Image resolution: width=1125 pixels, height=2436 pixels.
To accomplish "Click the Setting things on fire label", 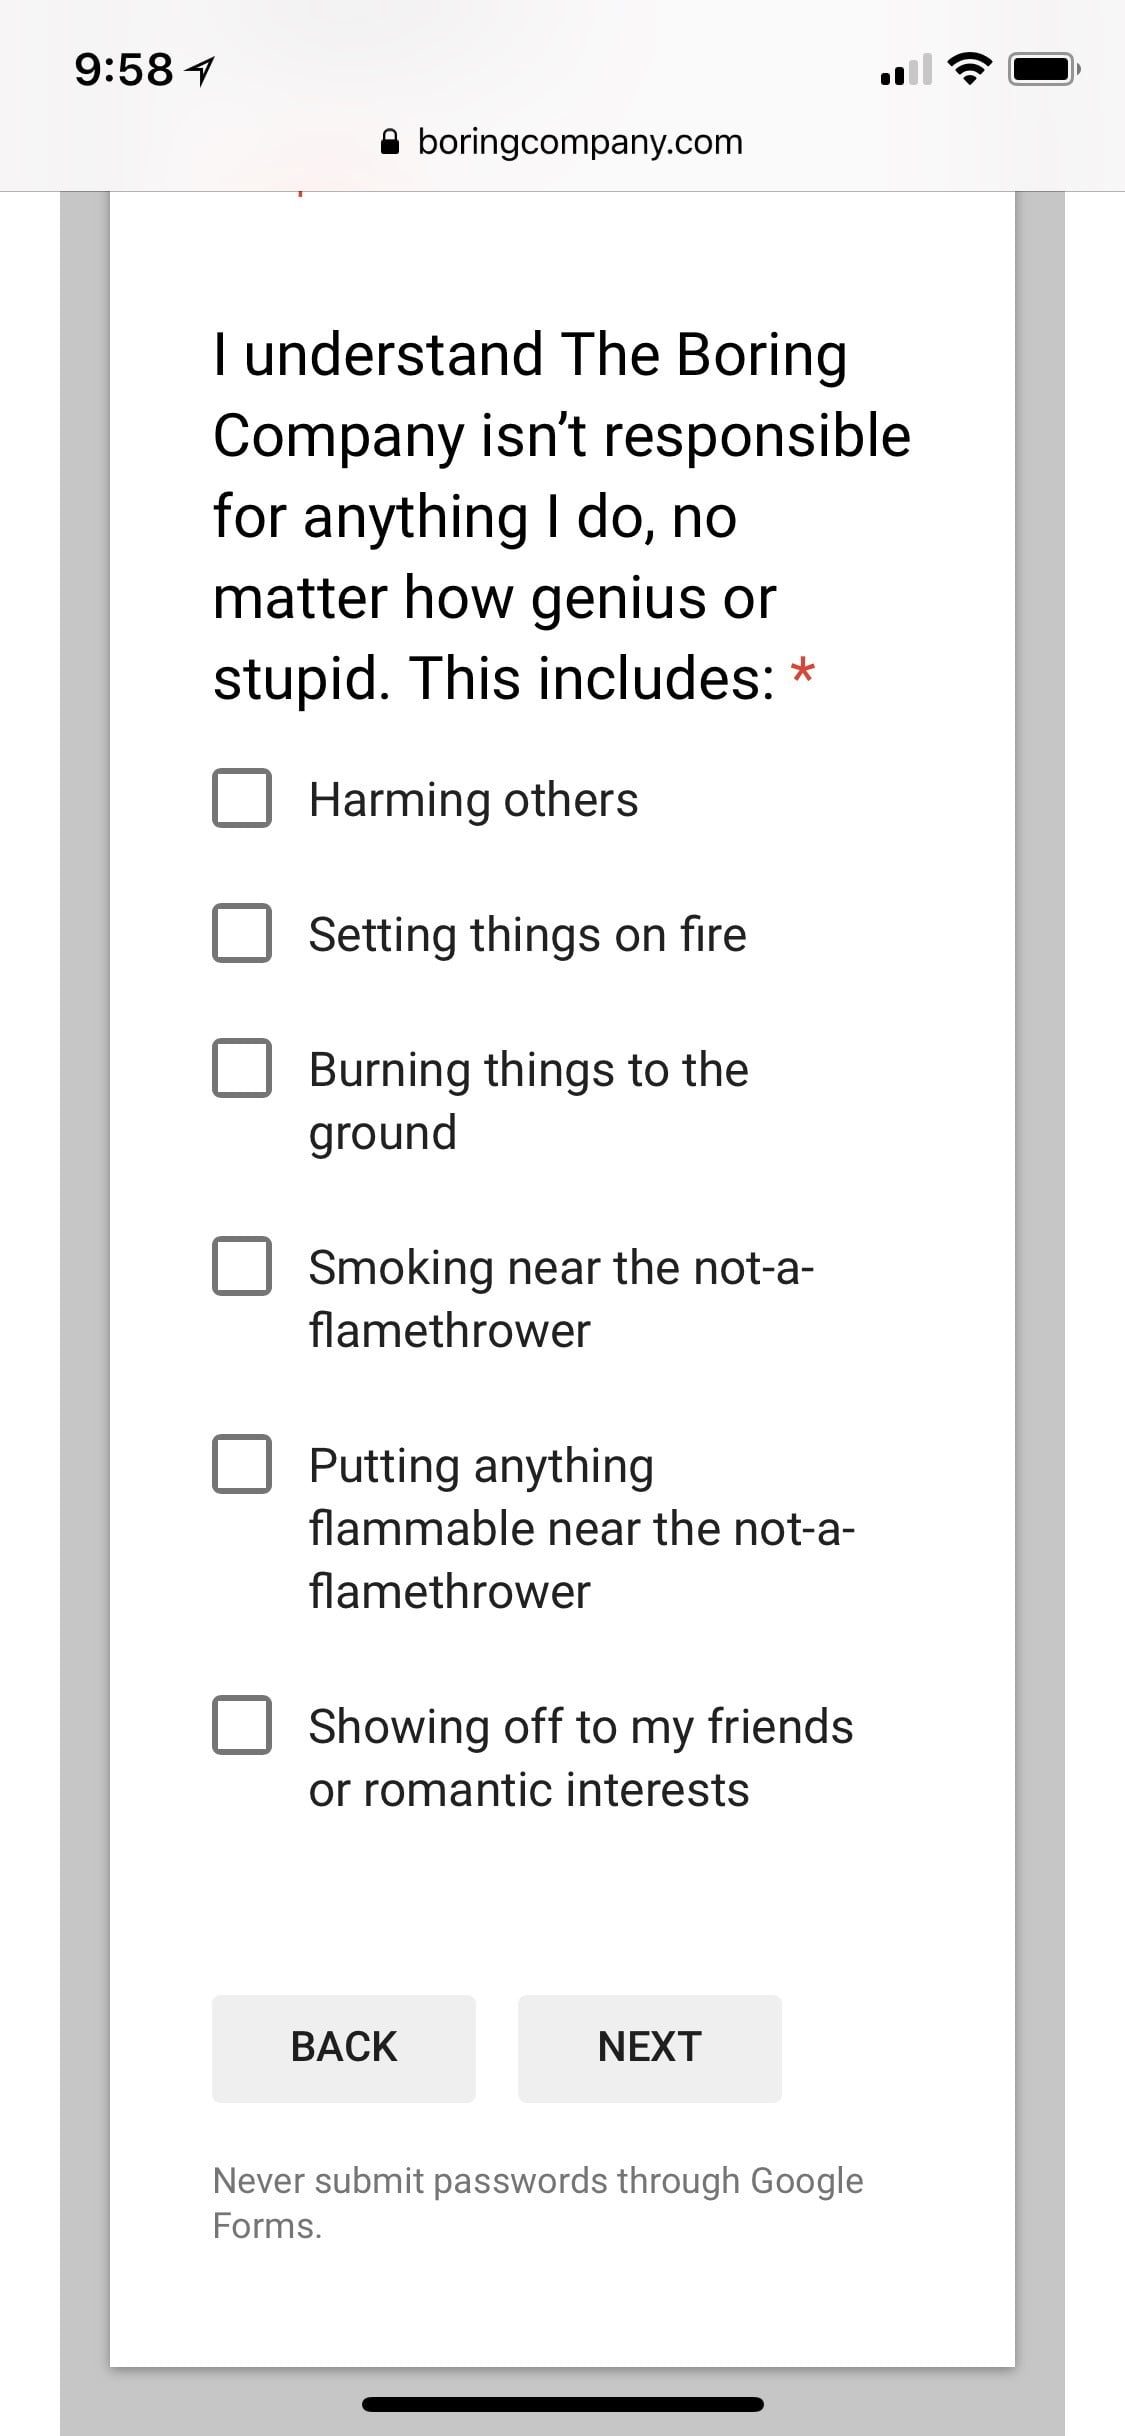I will pyautogui.click(x=527, y=935).
